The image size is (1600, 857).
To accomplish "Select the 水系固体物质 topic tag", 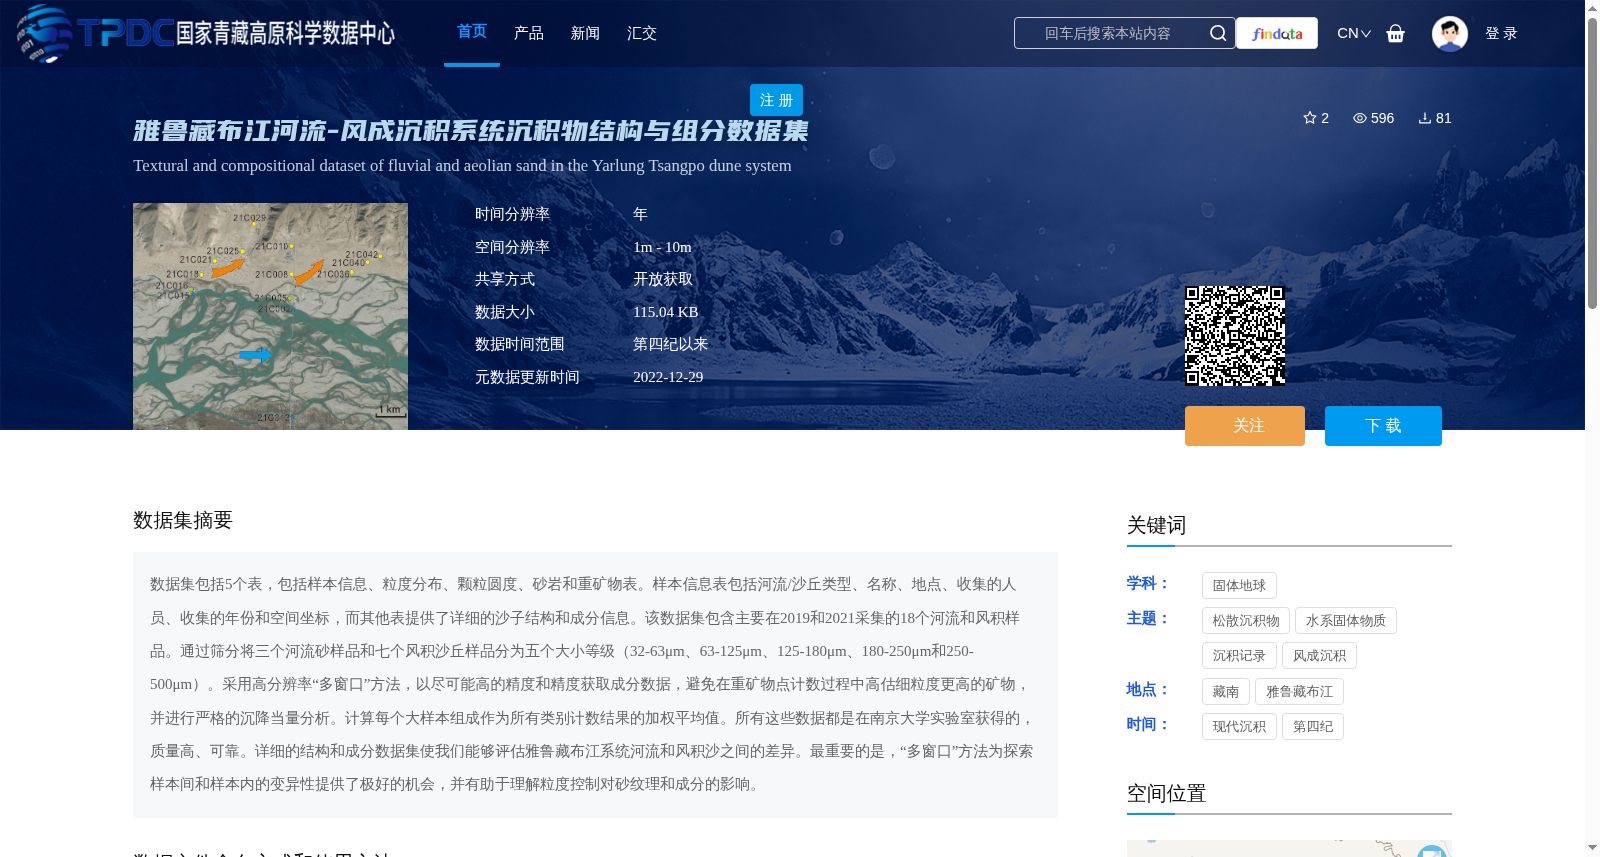I will (x=1346, y=621).
